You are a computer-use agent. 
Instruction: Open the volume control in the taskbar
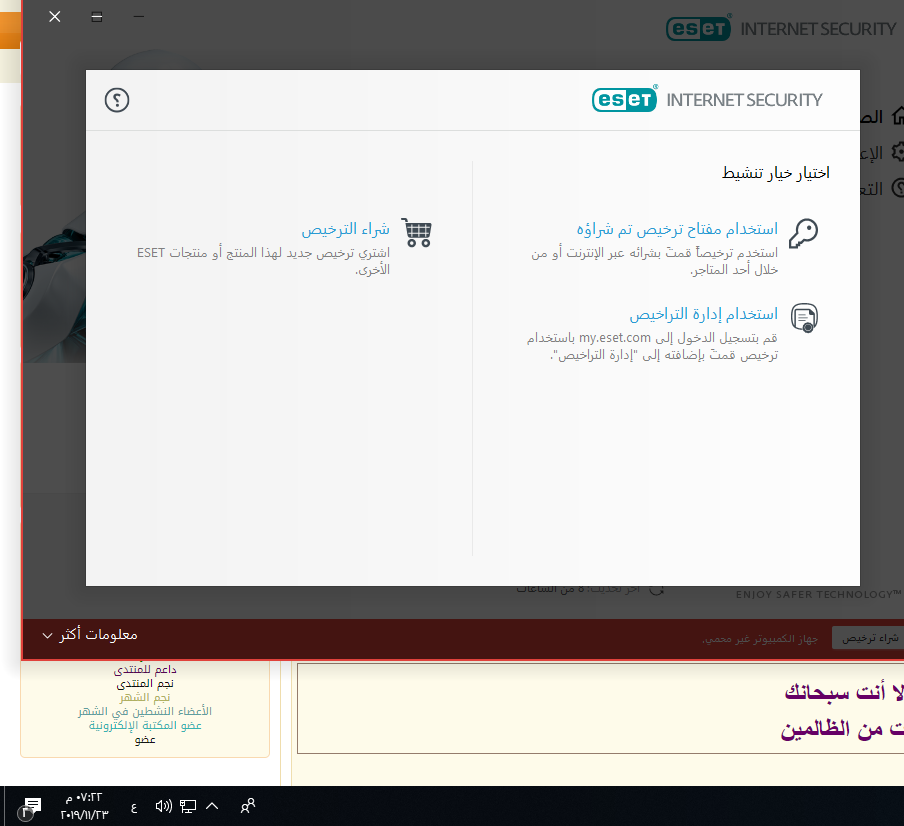tap(164, 806)
